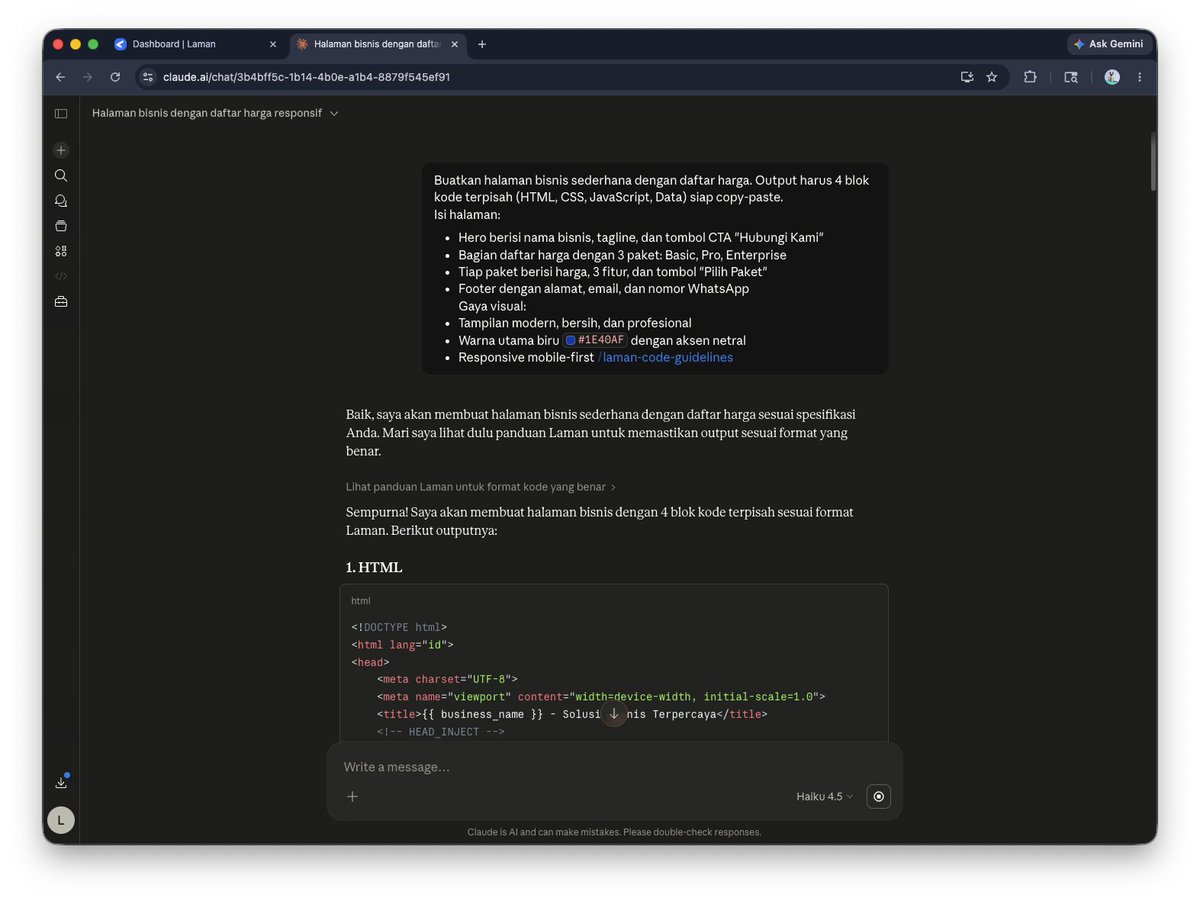Screen dimensions: 1200x901
Task: Click the 'Footer dengan alamat' bullet
Action: tap(603, 289)
